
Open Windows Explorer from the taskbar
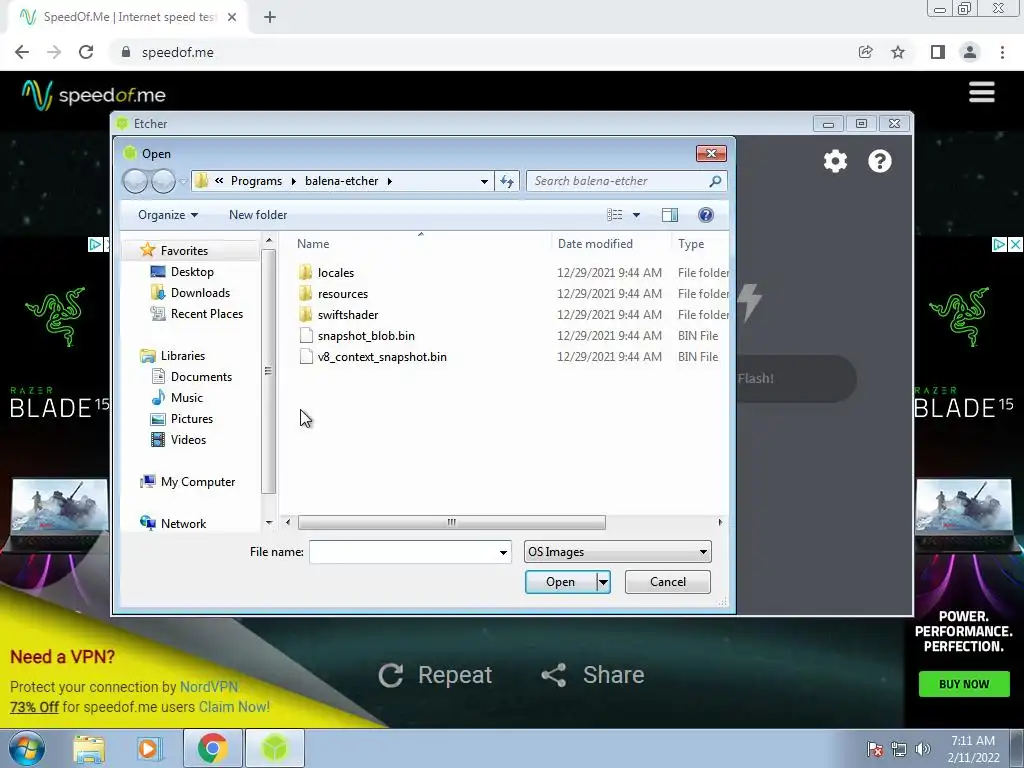(89, 749)
